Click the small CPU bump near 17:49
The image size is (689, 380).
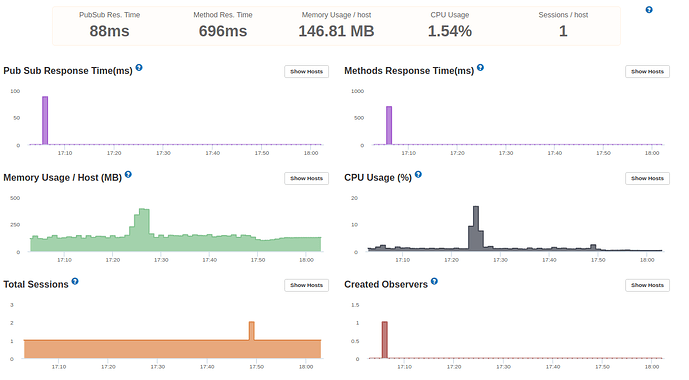tap(593, 247)
